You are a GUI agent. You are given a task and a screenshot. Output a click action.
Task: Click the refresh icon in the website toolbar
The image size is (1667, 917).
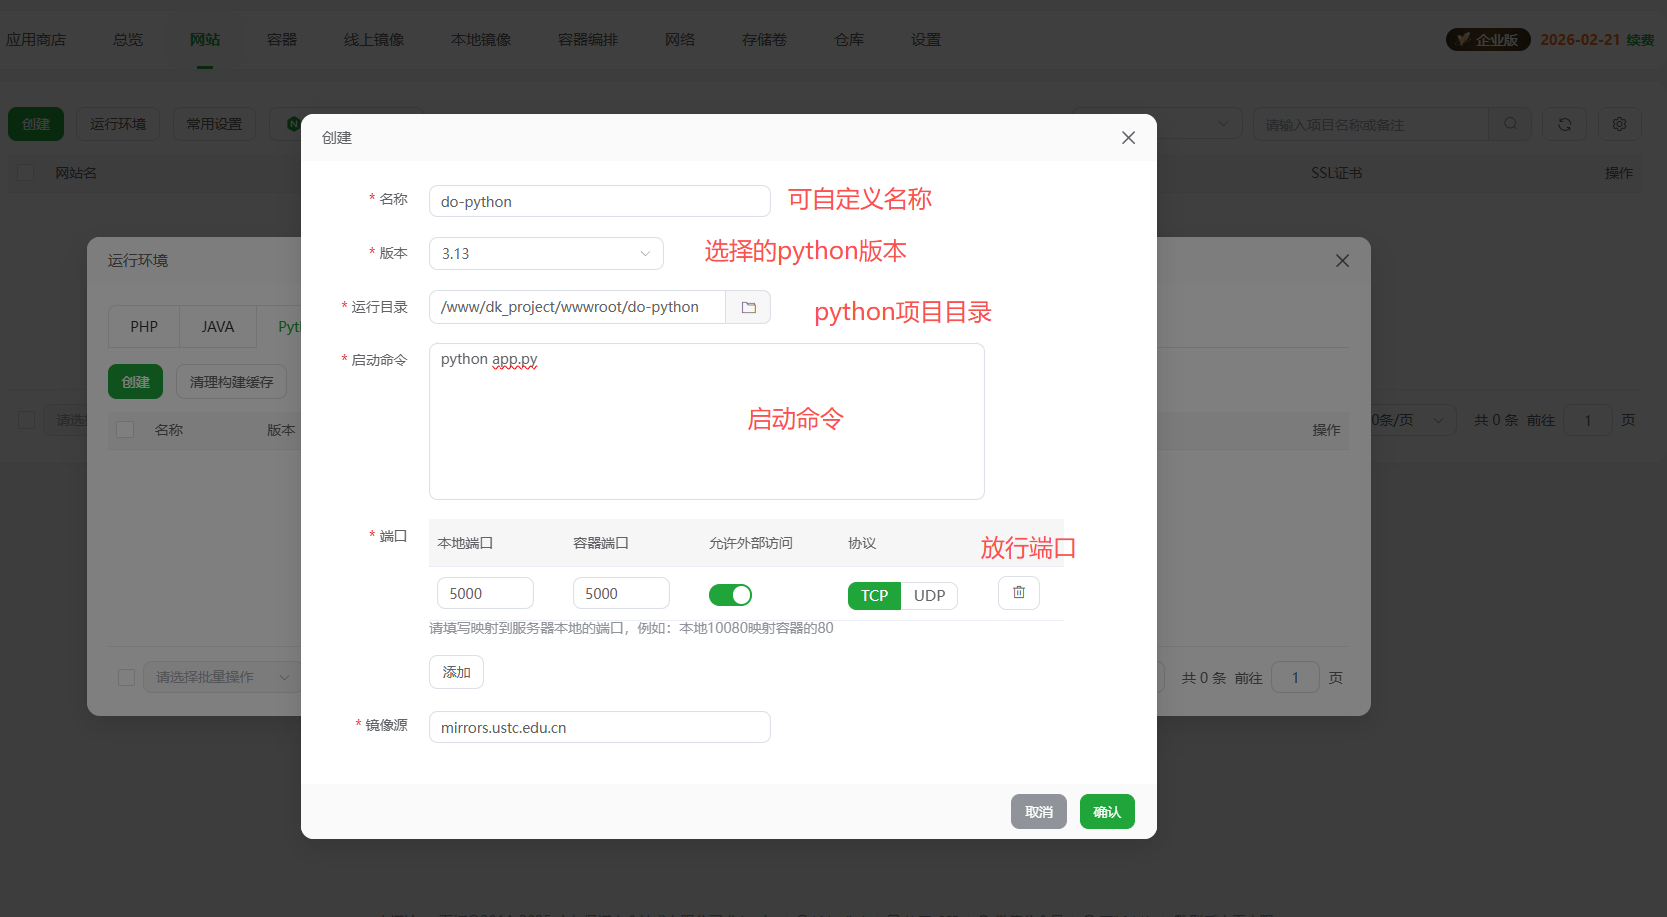pos(1564,124)
